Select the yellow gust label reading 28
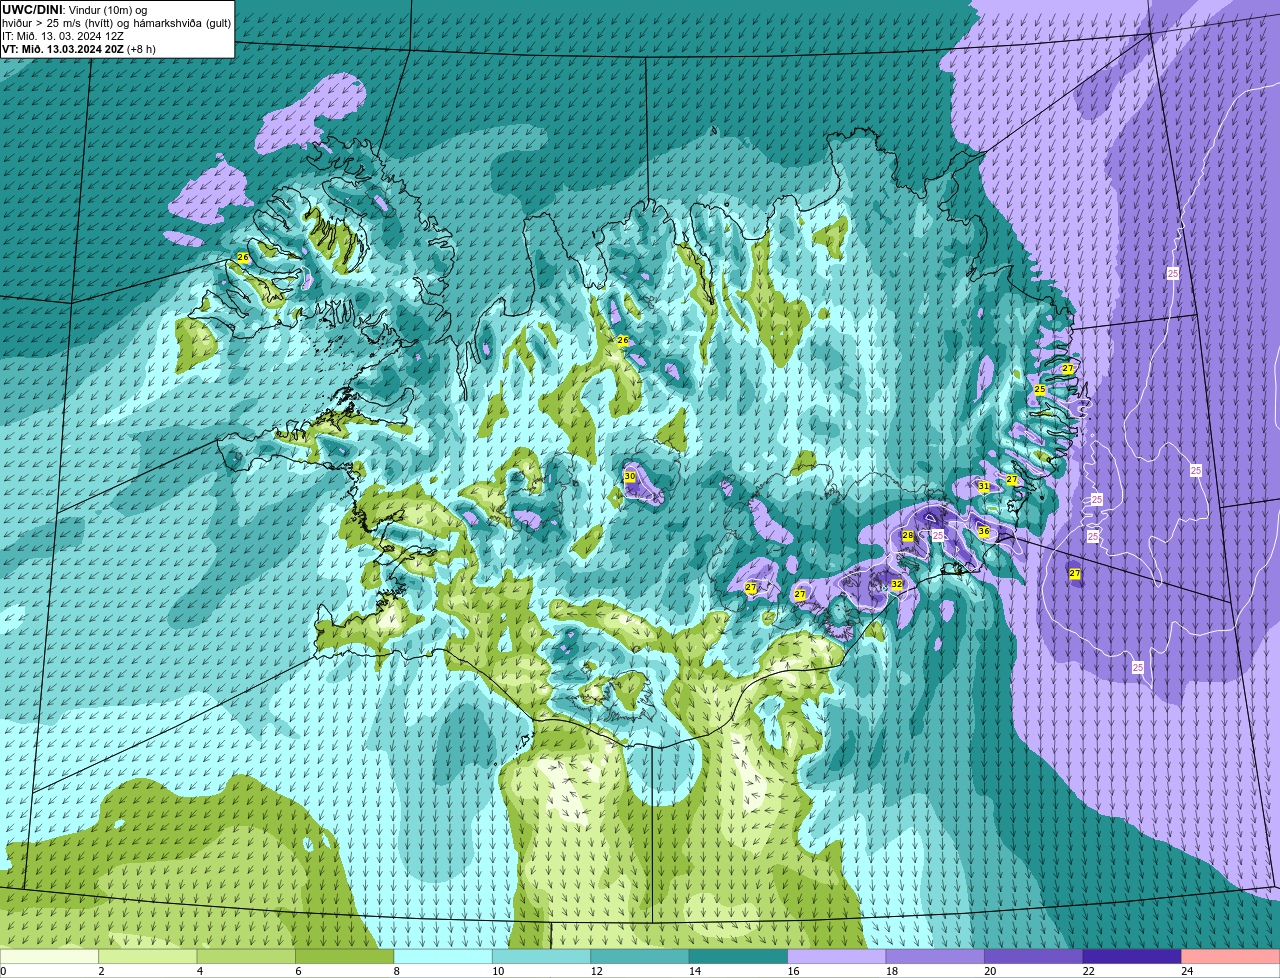This screenshot has height=978, width=1280. click(x=908, y=536)
